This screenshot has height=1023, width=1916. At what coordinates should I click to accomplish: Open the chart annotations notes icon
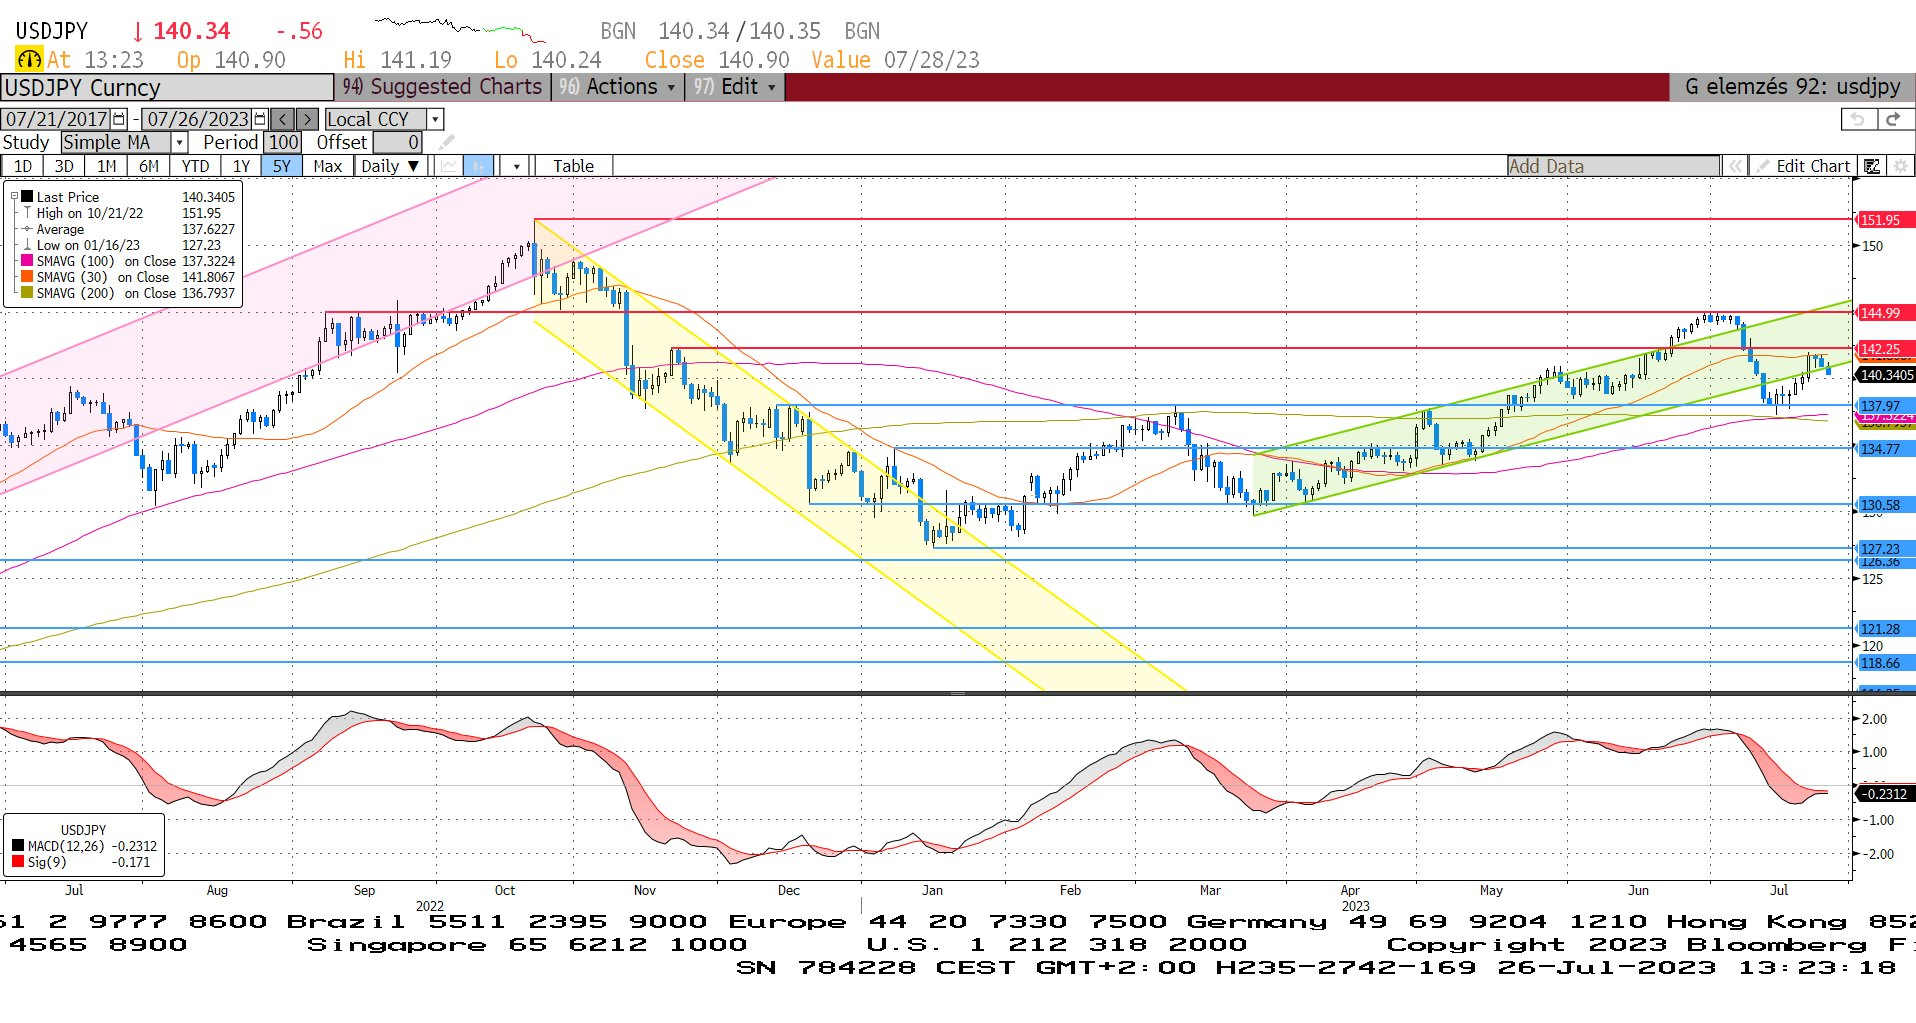point(1872,166)
